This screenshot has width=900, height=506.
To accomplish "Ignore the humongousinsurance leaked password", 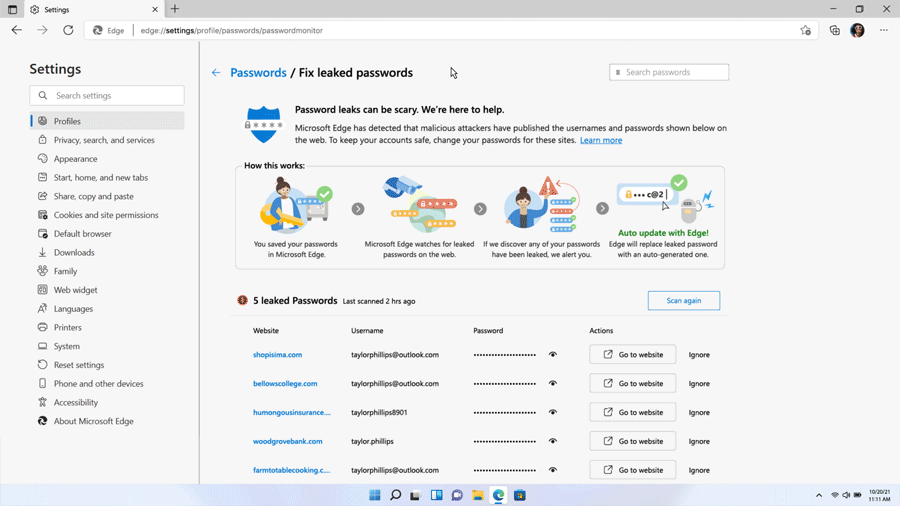I will pos(699,412).
